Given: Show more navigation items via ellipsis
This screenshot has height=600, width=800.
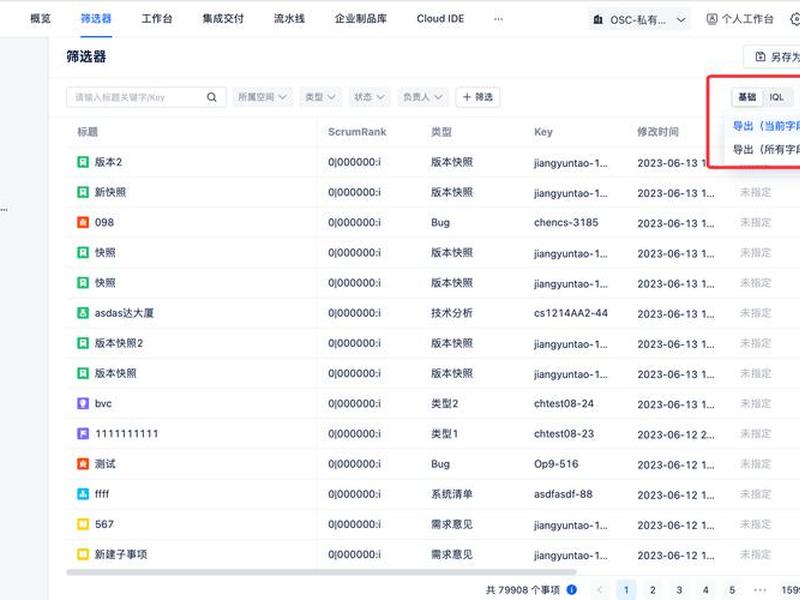Looking at the screenshot, I should pyautogui.click(x=498, y=19).
